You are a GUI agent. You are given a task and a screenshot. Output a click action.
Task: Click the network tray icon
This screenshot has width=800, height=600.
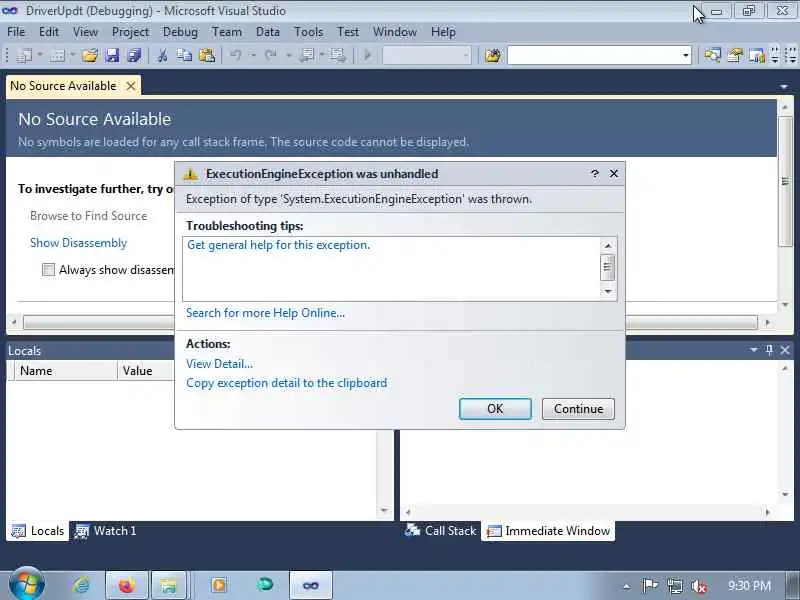point(674,586)
